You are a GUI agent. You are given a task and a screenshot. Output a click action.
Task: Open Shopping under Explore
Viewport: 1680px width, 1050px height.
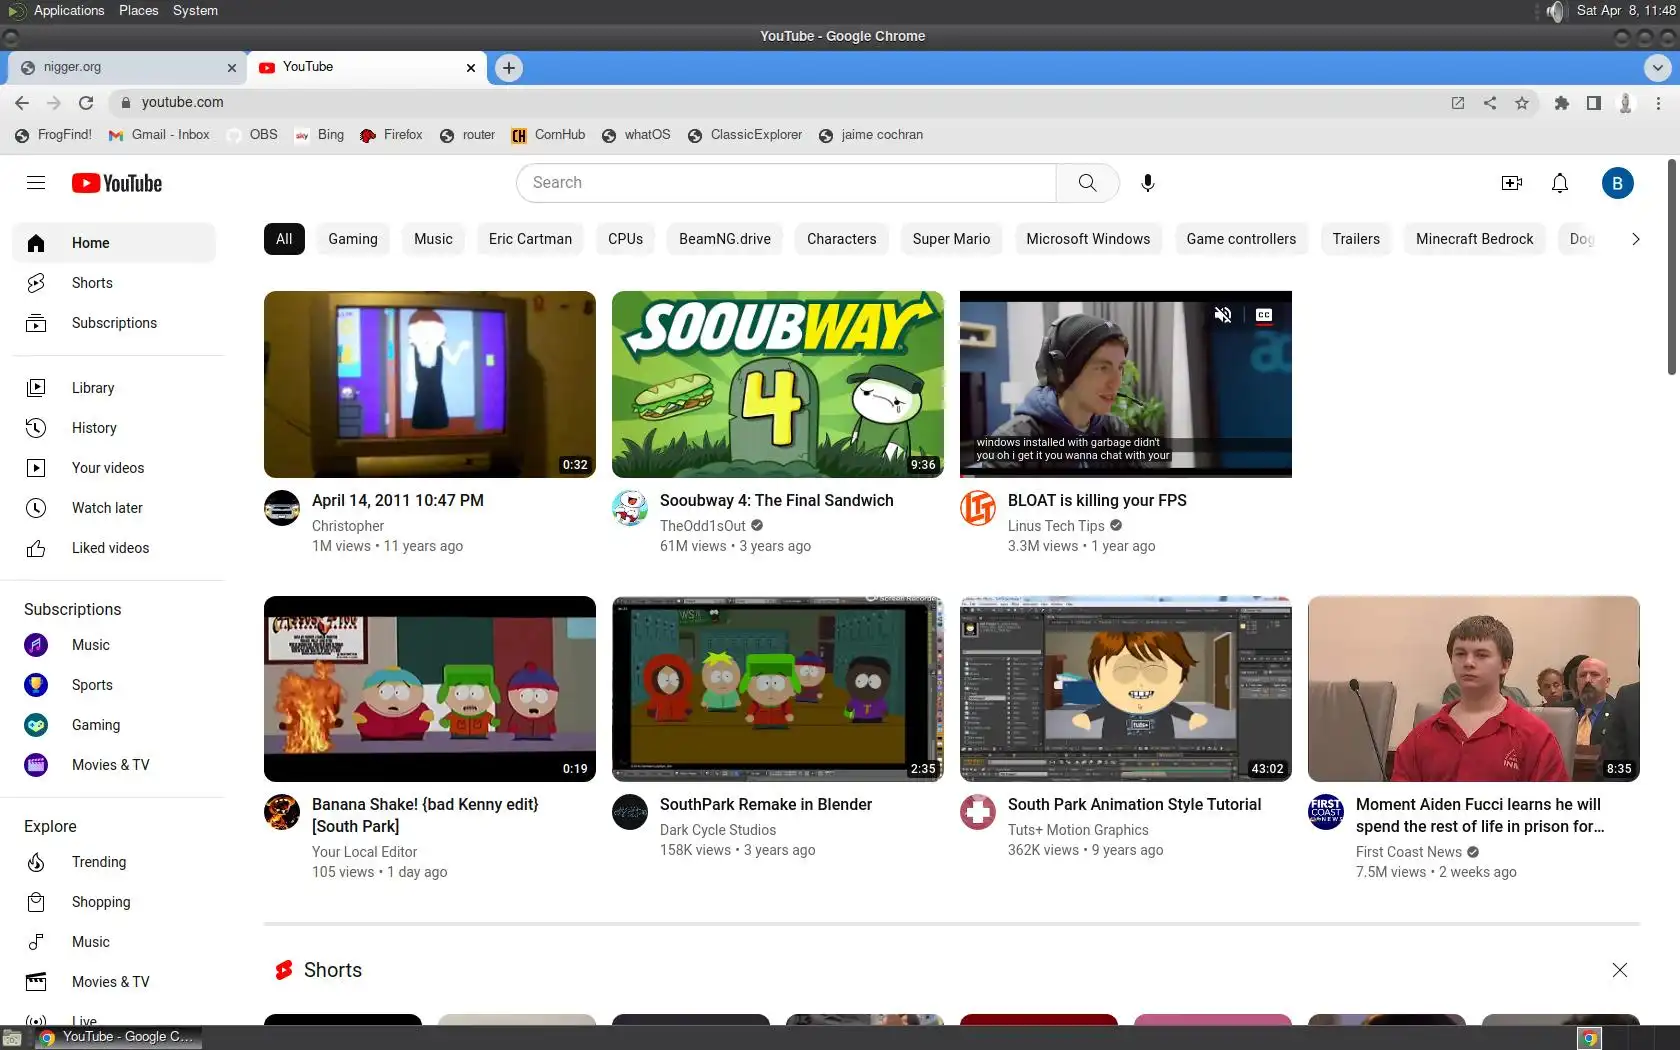[x=114, y=902]
